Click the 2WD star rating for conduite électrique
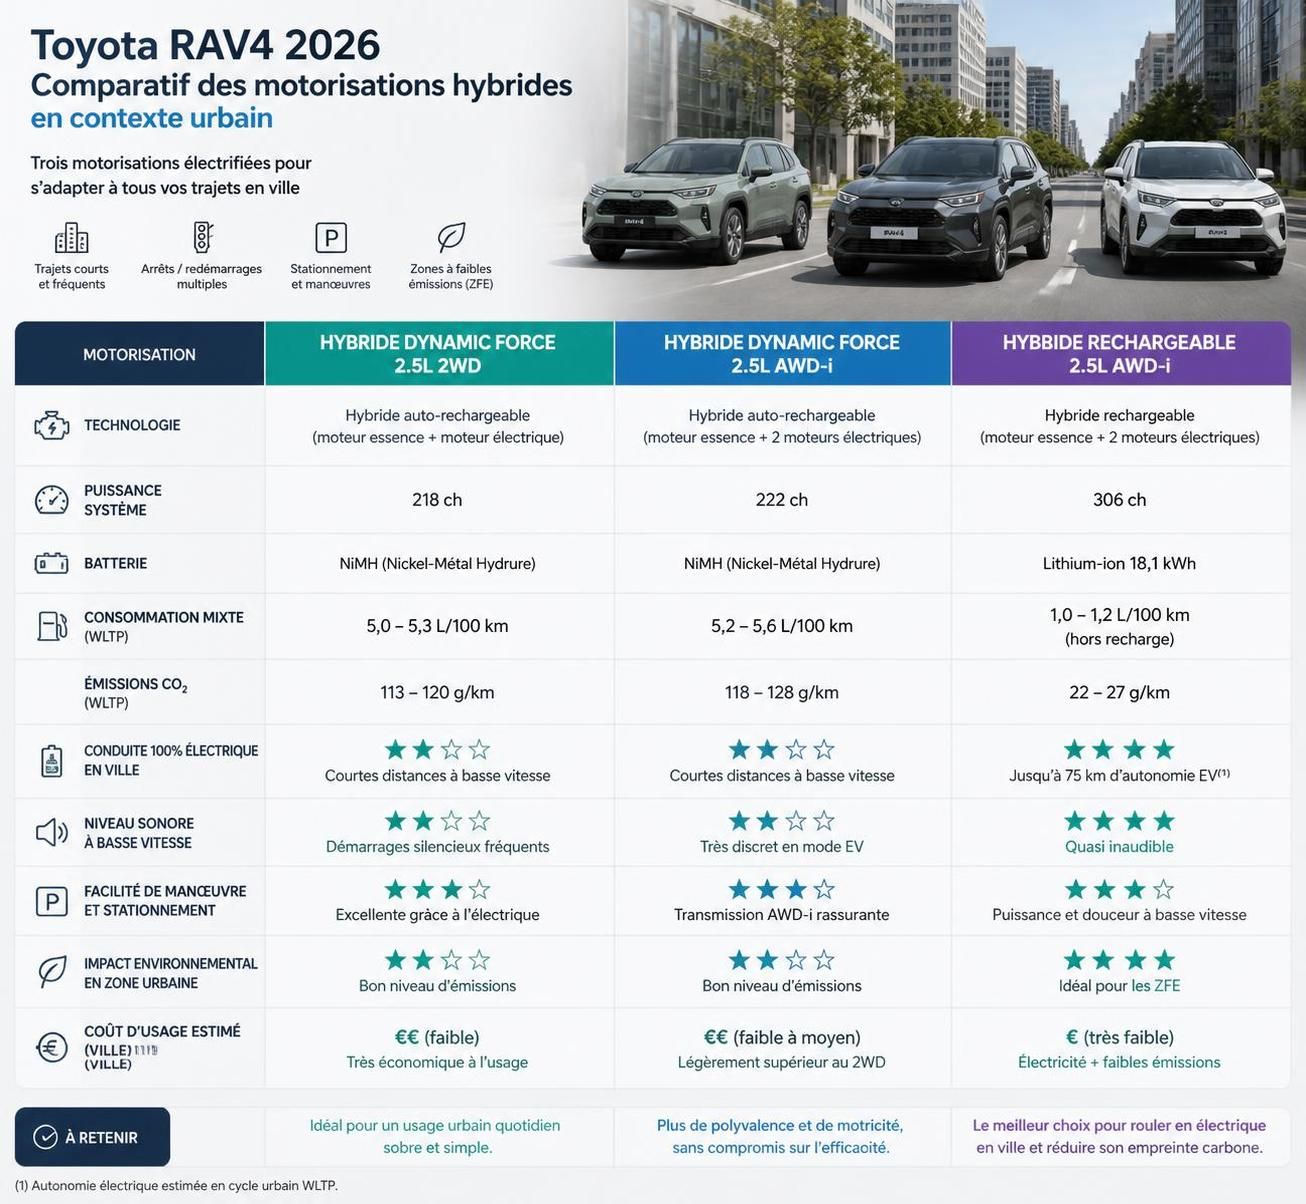 click(x=438, y=749)
